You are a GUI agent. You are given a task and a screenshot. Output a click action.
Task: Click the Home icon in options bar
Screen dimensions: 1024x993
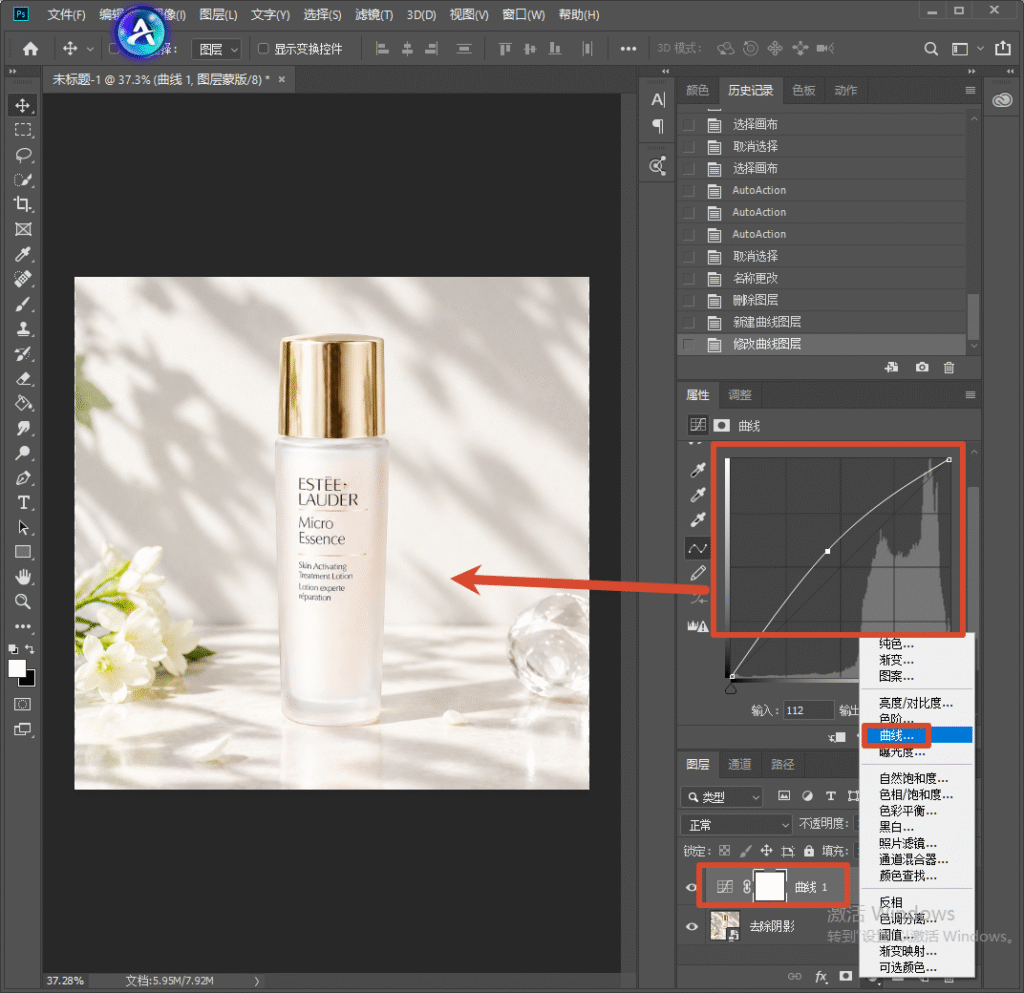coord(30,49)
